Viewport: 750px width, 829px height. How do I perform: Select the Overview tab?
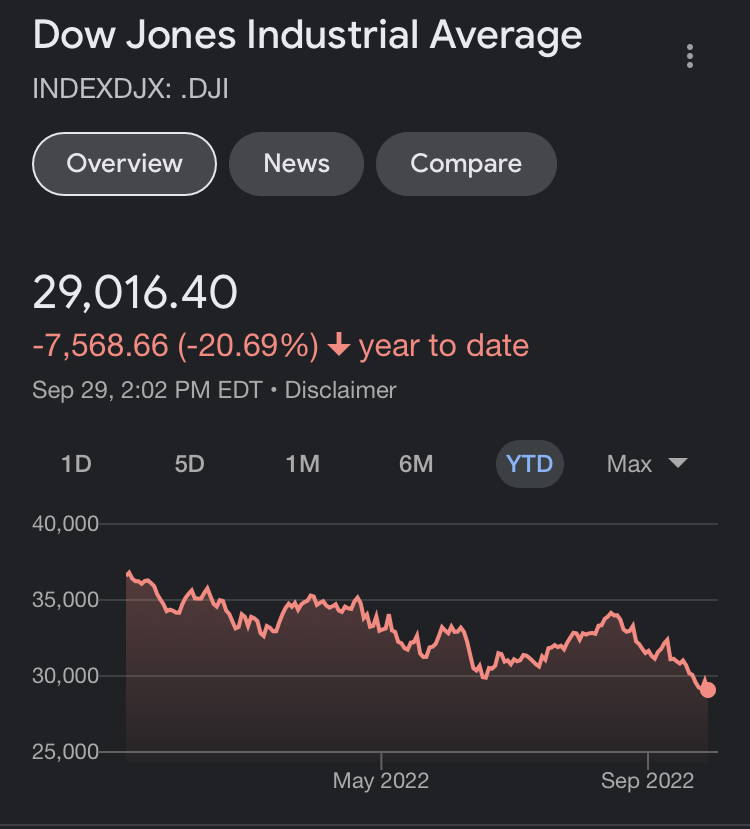(125, 163)
